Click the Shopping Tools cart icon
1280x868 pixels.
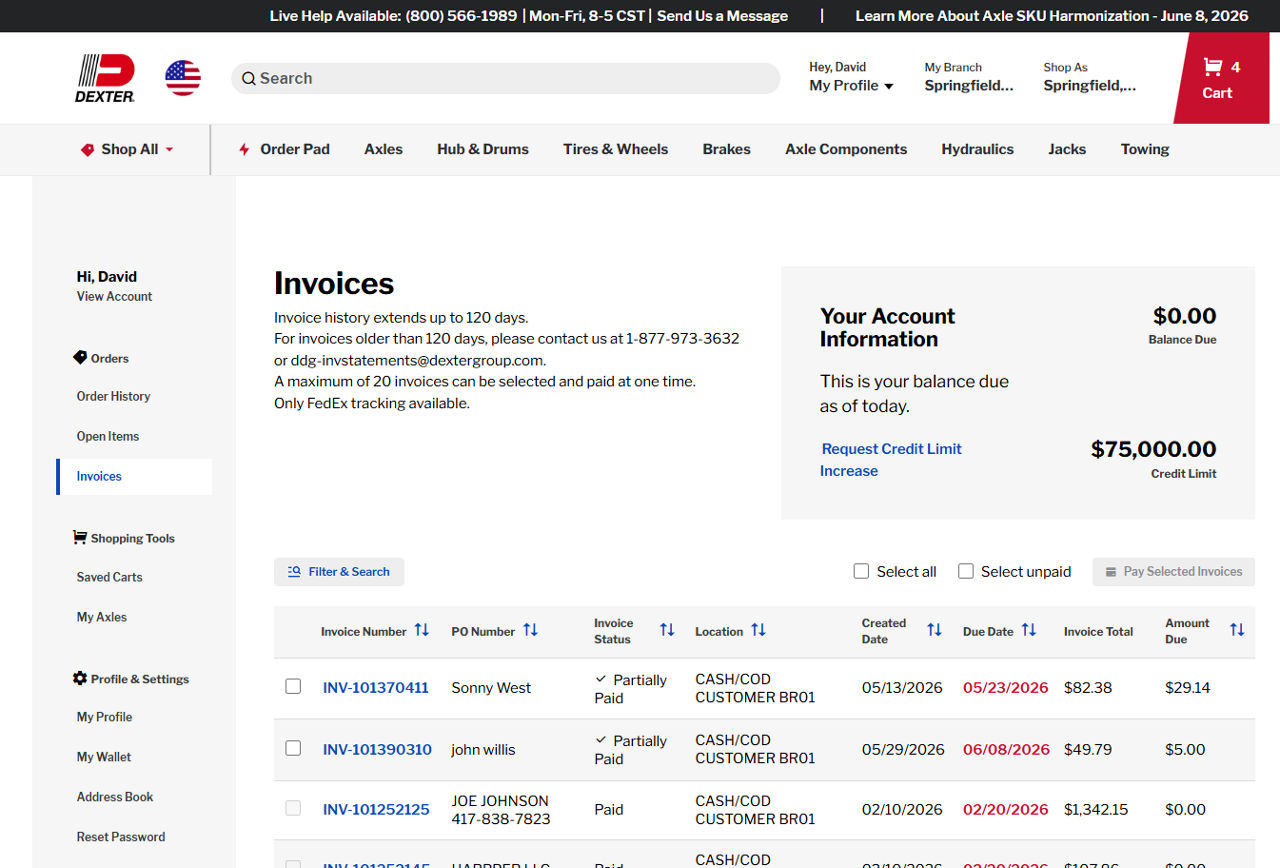pyautogui.click(x=80, y=537)
